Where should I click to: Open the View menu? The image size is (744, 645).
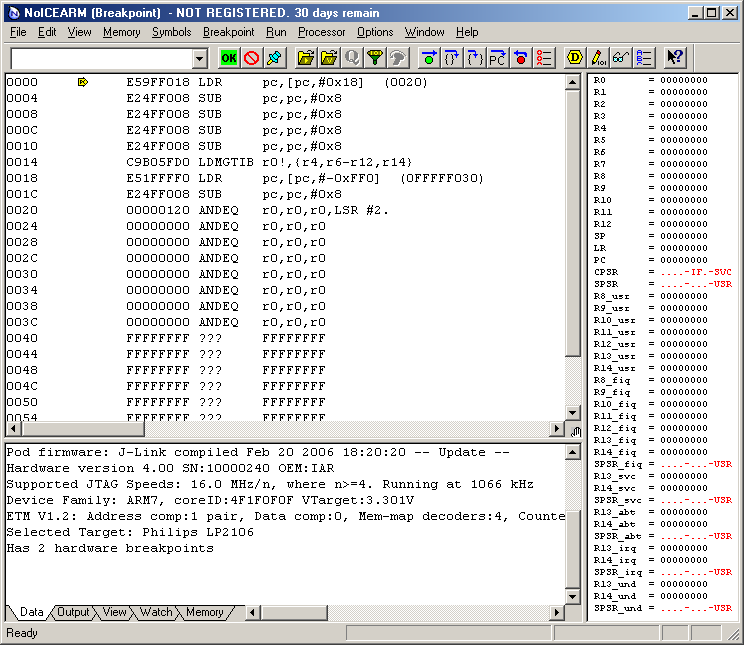(79, 32)
